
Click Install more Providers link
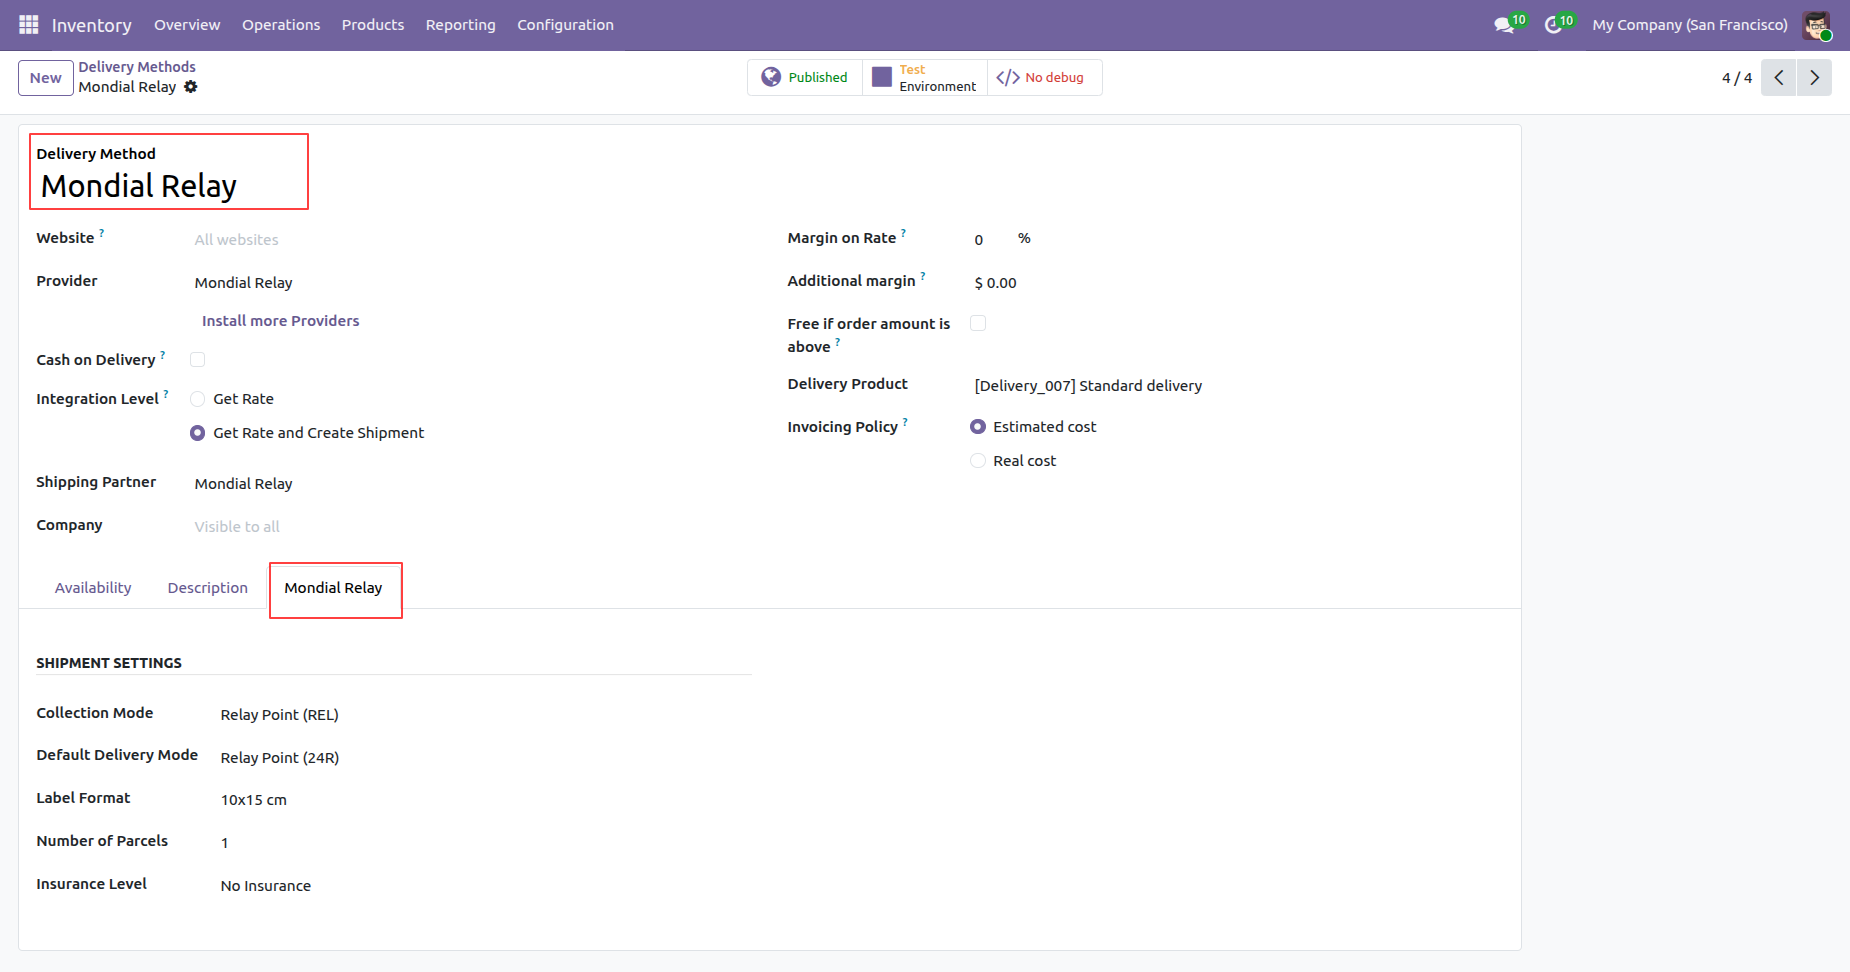[281, 321]
